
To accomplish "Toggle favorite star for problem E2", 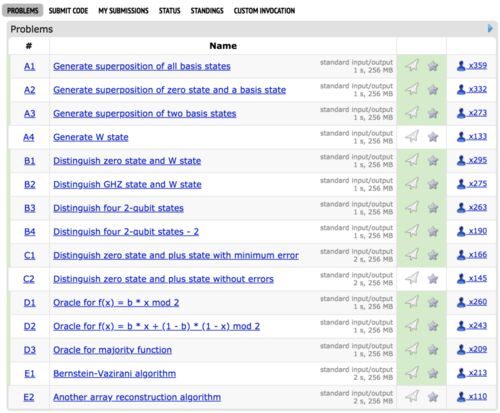I will 433,397.
